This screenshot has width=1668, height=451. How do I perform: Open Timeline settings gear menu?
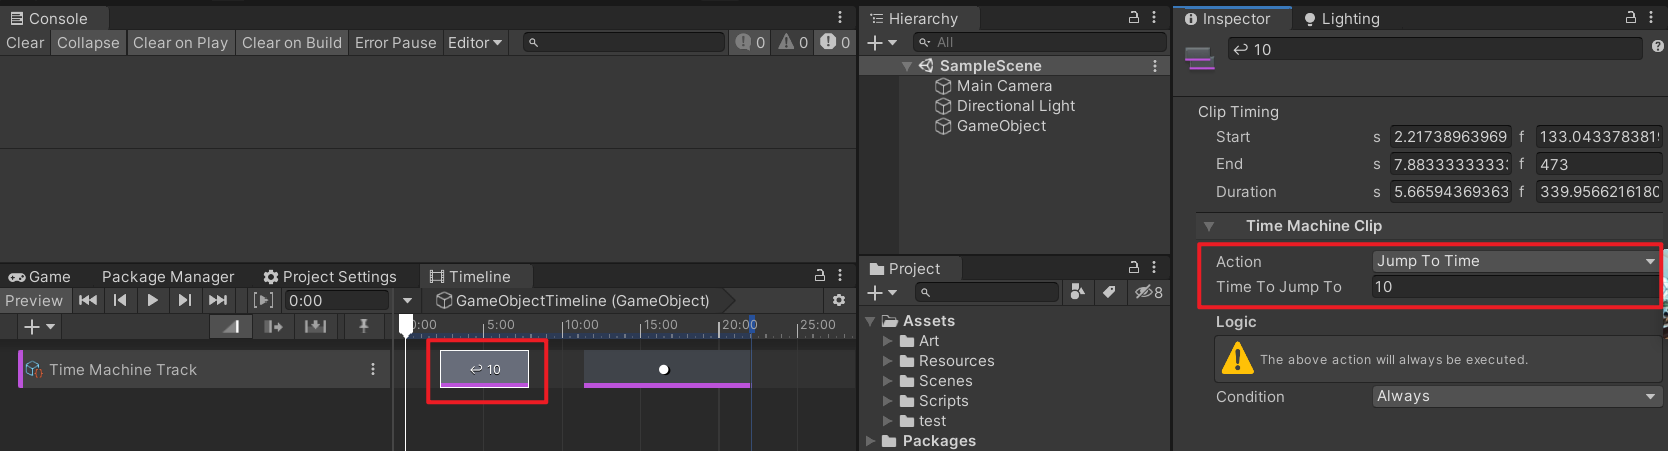point(839,300)
